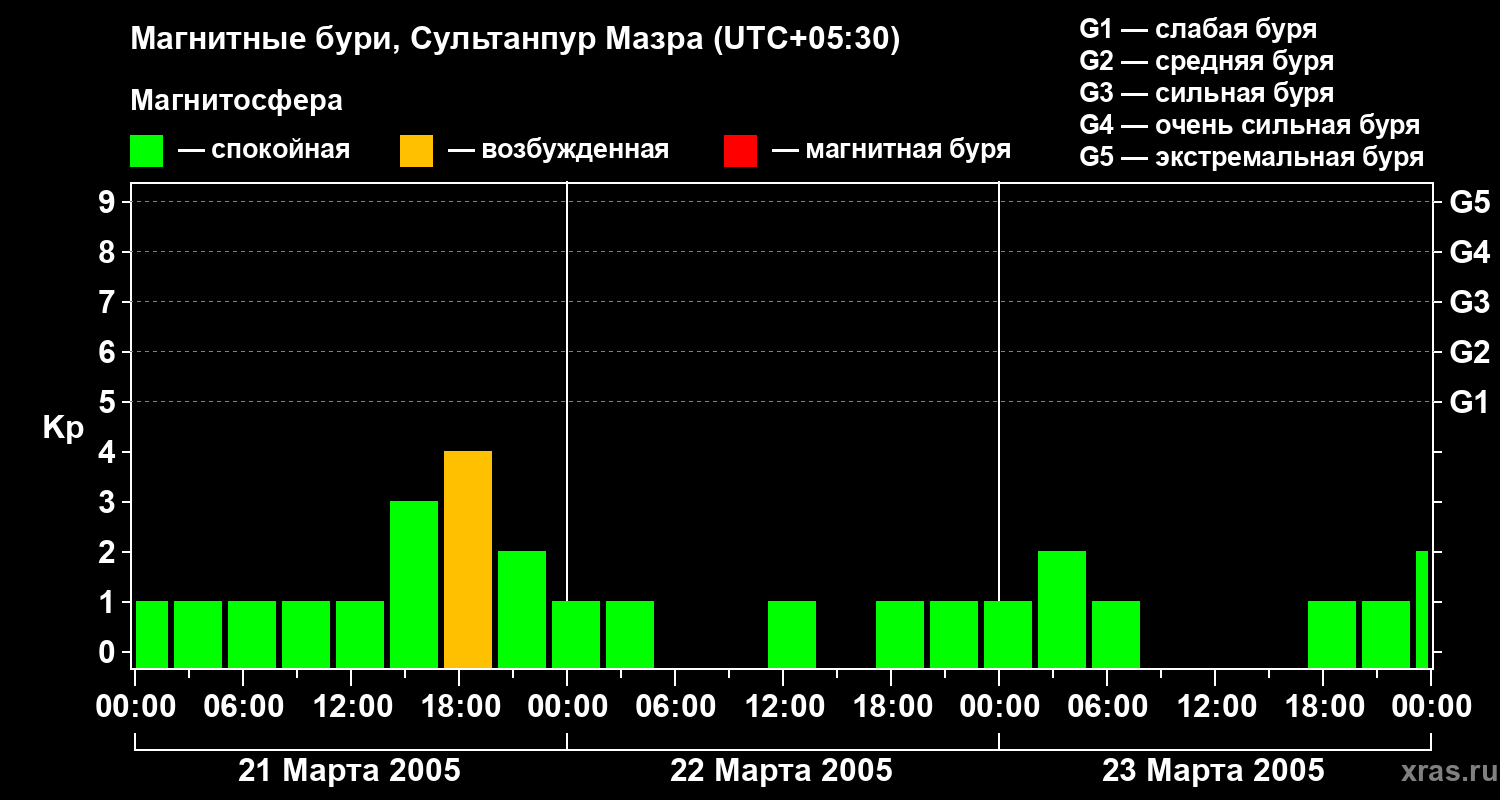Click the G3 label on the right scale
1500x800 pixels.
pyautogui.click(x=1469, y=303)
